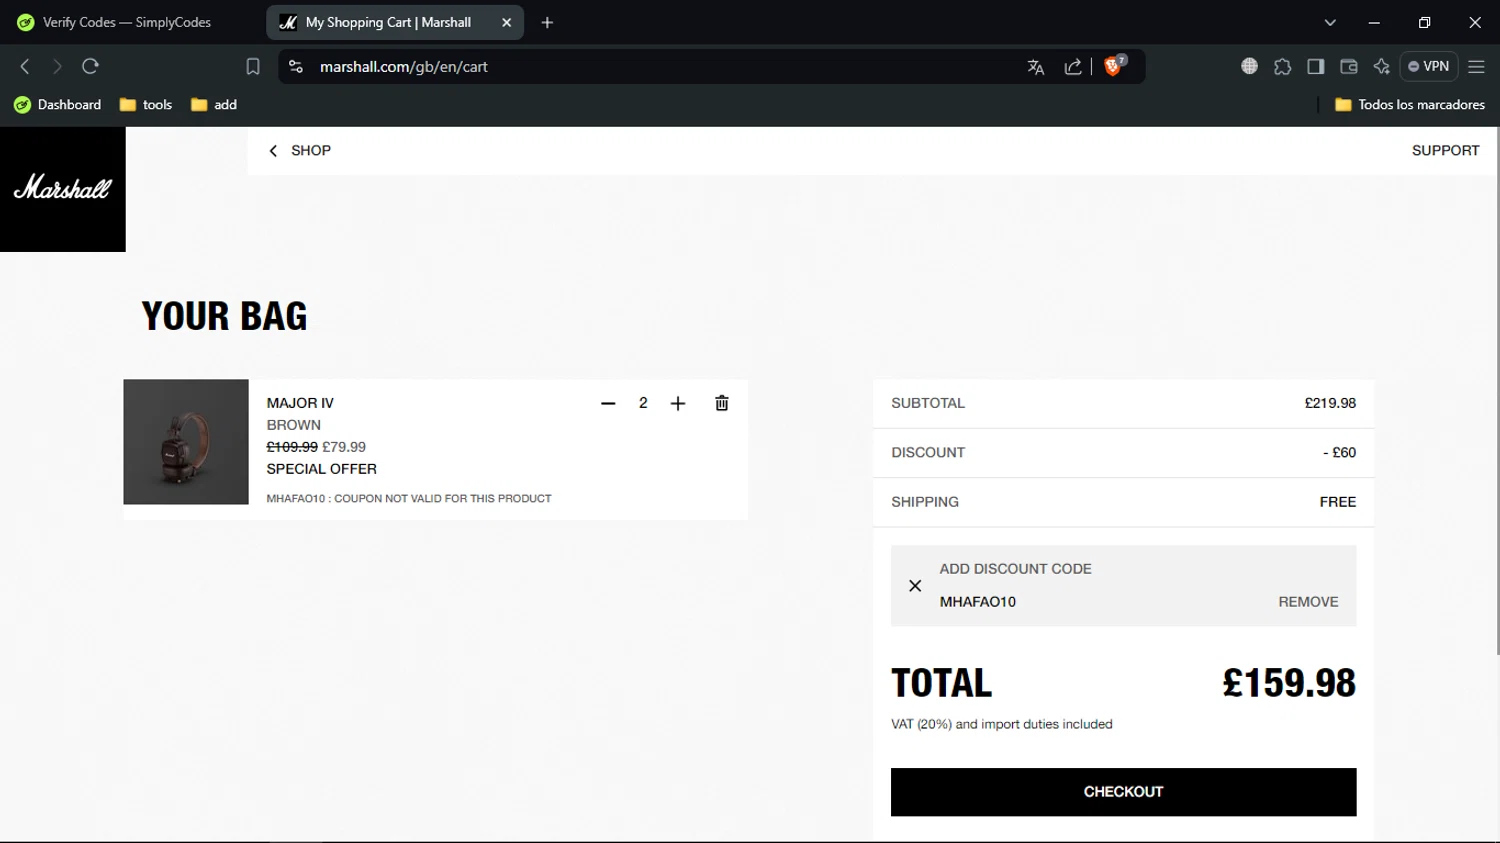Image resolution: width=1500 pixels, height=843 pixels.
Task: Click the VAT and import duties note
Action: click(1001, 724)
